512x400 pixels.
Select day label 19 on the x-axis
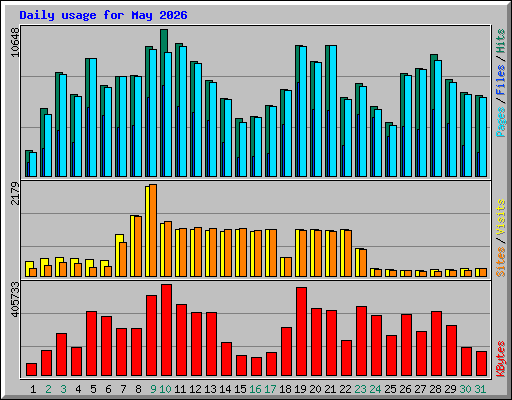coord(300,389)
